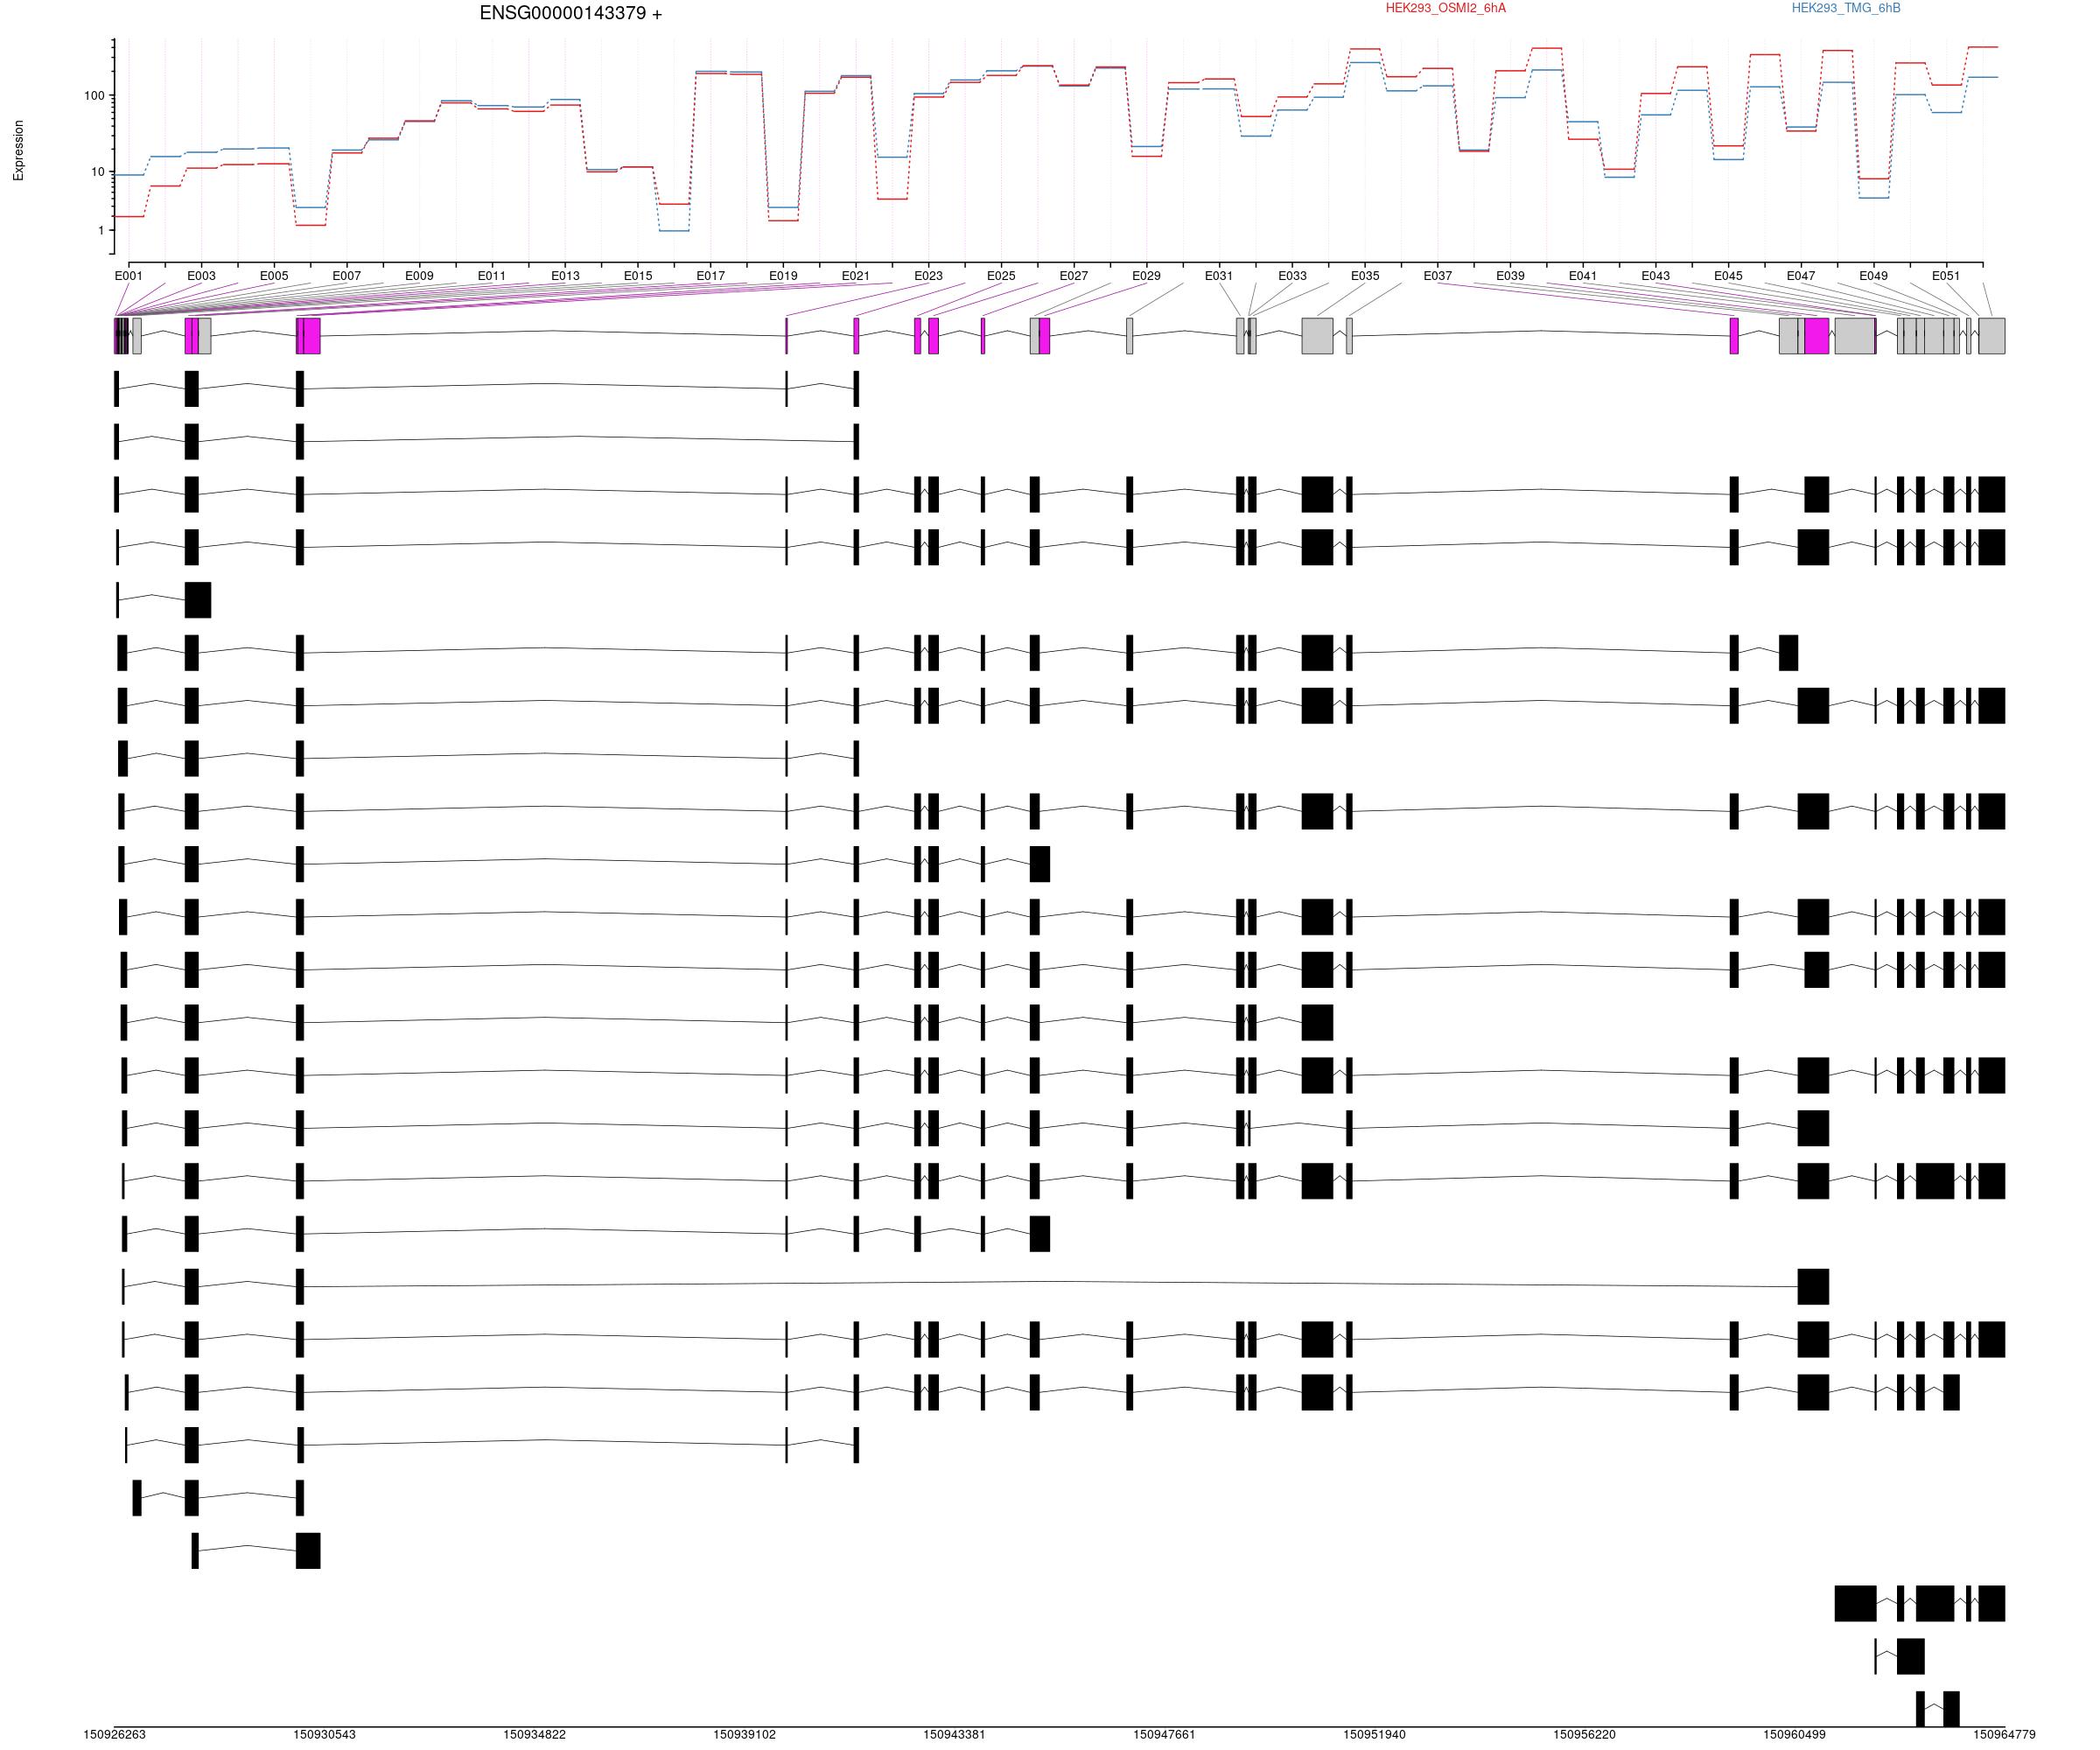Click exon label E009
The height and width of the screenshot is (1750, 2100).
tap(419, 276)
